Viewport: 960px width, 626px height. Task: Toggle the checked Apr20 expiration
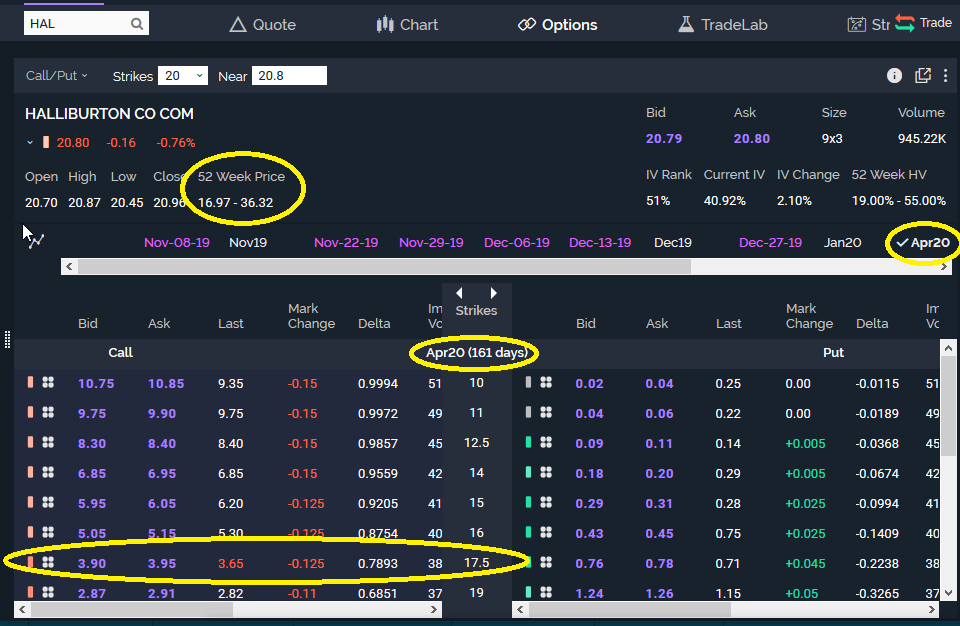tap(923, 243)
